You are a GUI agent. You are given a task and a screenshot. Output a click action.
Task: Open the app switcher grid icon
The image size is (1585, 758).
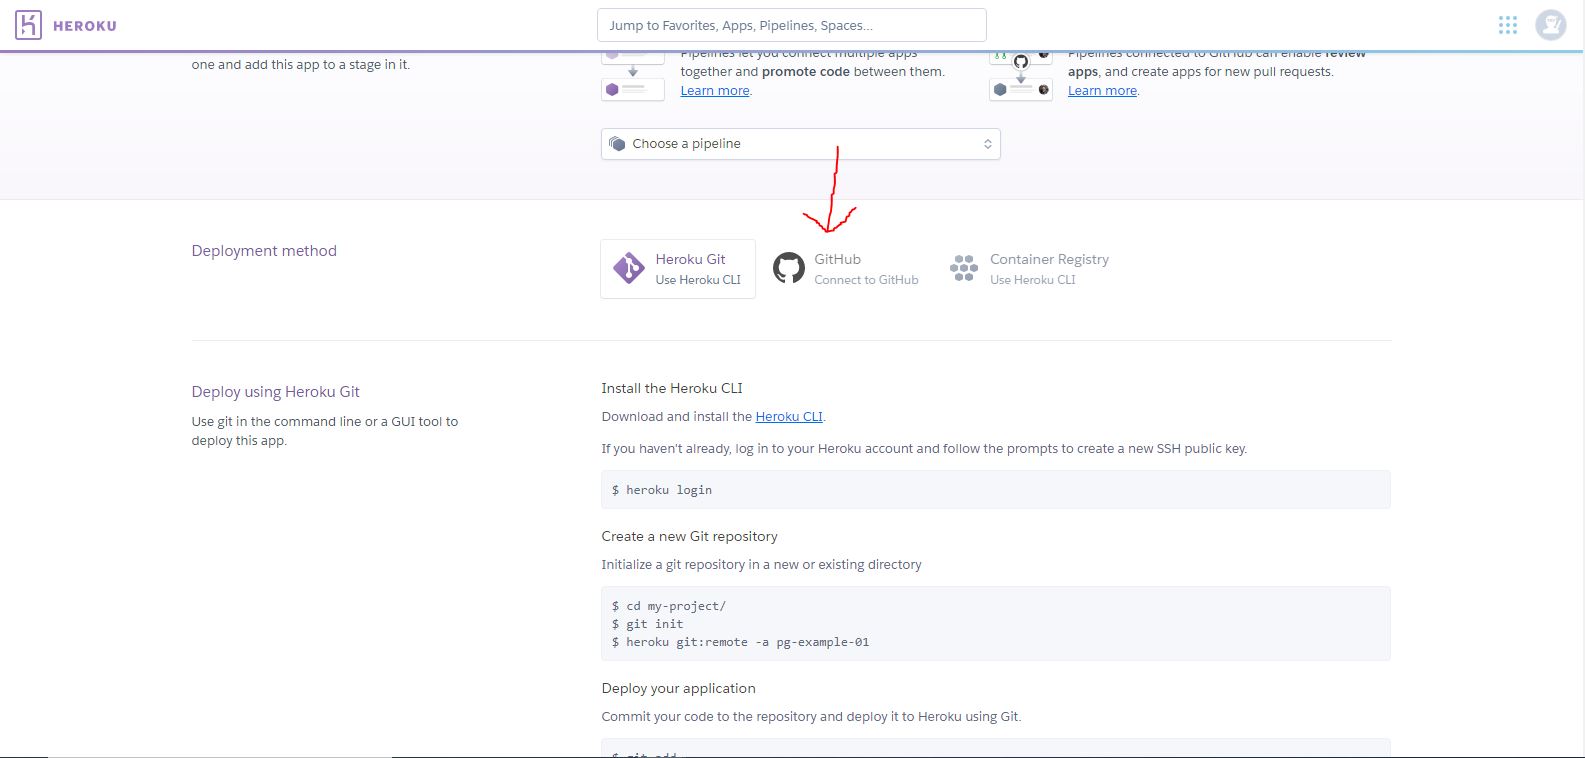click(x=1508, y=25)
